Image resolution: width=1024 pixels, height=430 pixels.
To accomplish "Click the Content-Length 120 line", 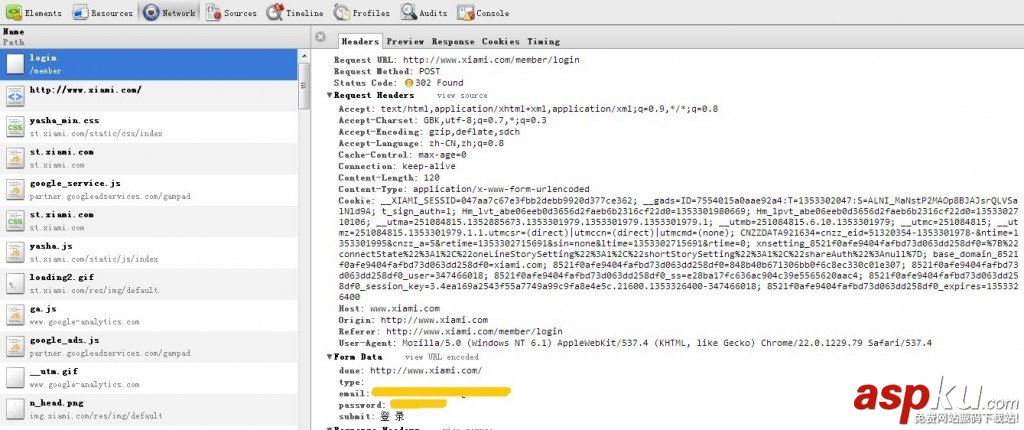I will [x=389, y=177].
